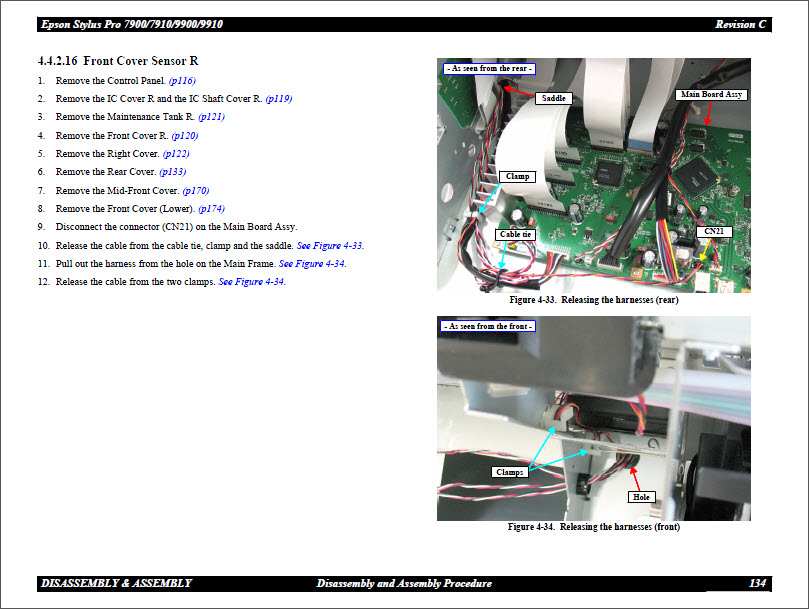Select the Main Board Assy label
809x609 pixels.
[711, 95]
